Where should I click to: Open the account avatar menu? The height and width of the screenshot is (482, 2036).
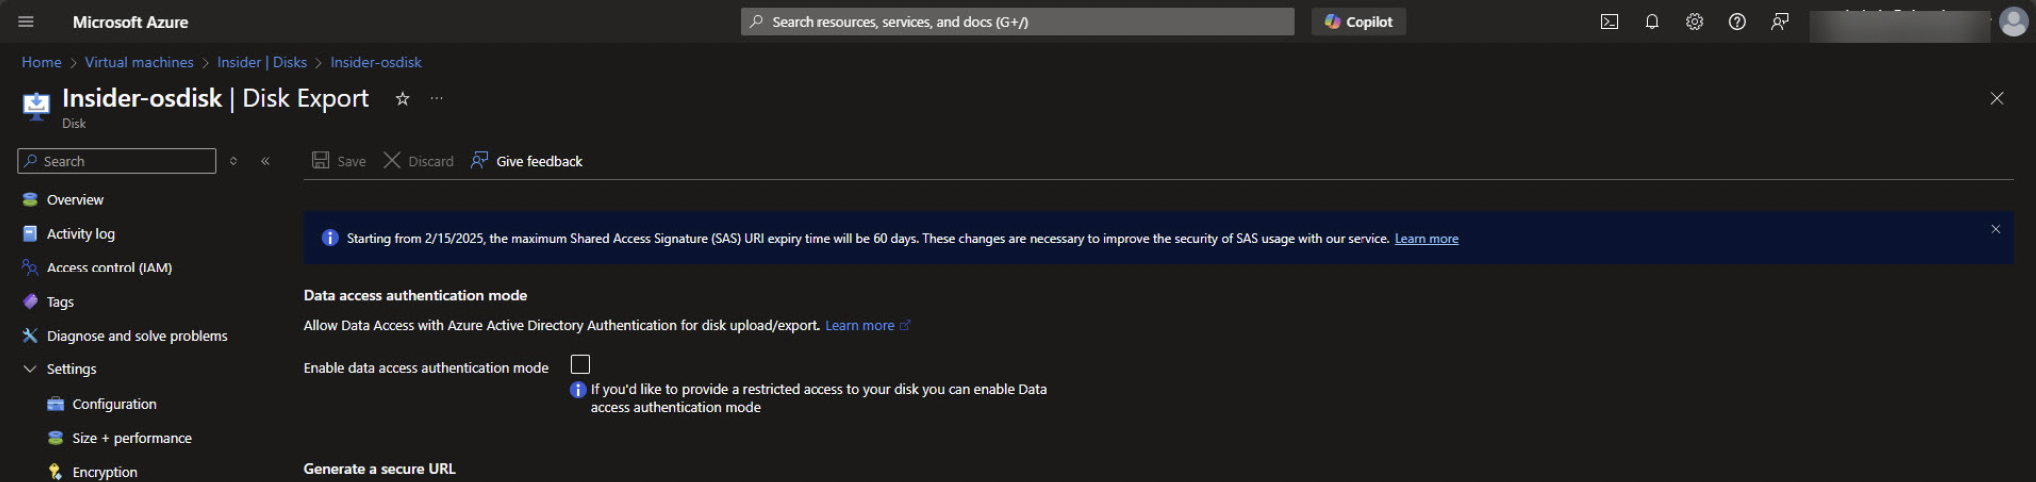tap(2013, 21)
